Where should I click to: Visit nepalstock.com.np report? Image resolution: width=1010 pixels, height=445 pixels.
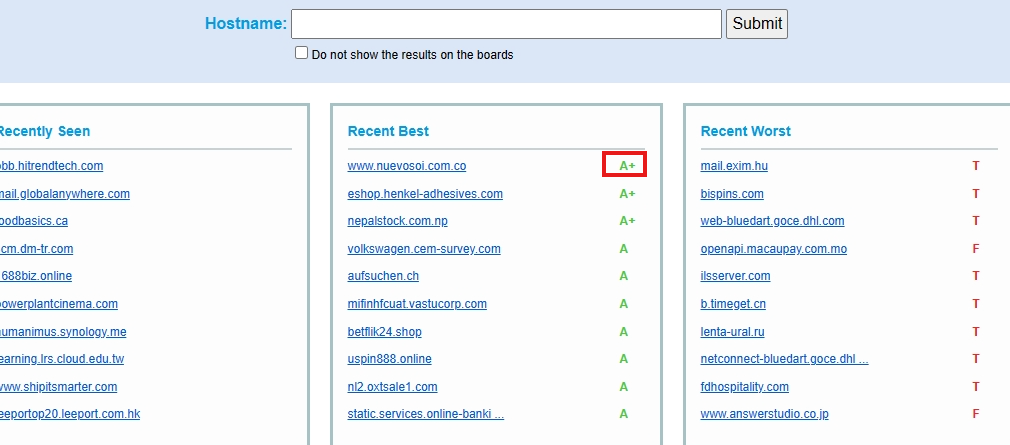click(x=397, y=221)
